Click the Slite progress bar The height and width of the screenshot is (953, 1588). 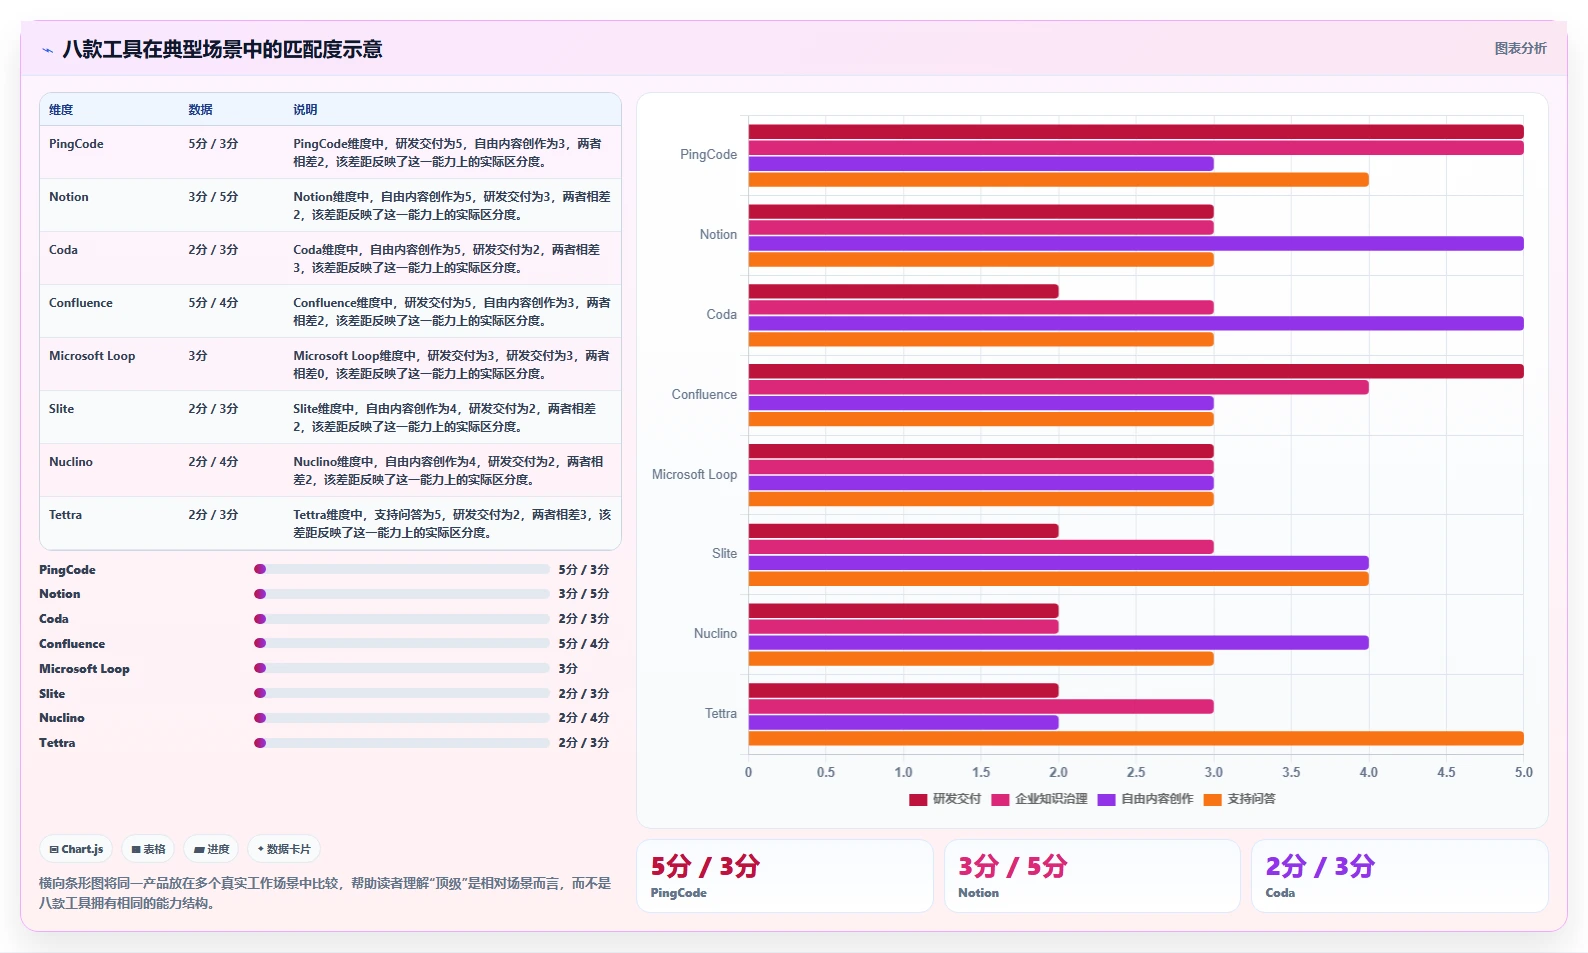click(x=401, y=693)
